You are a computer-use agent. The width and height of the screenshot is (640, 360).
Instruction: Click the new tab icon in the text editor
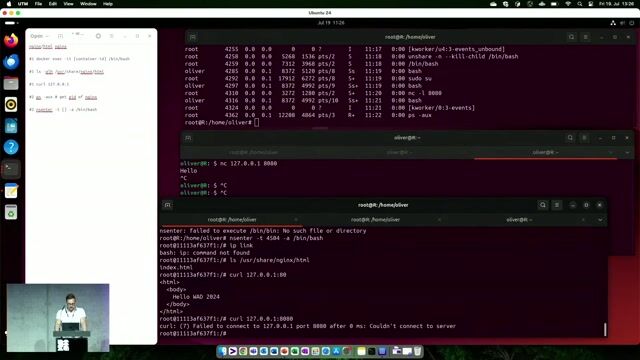[x=60, y=36]
